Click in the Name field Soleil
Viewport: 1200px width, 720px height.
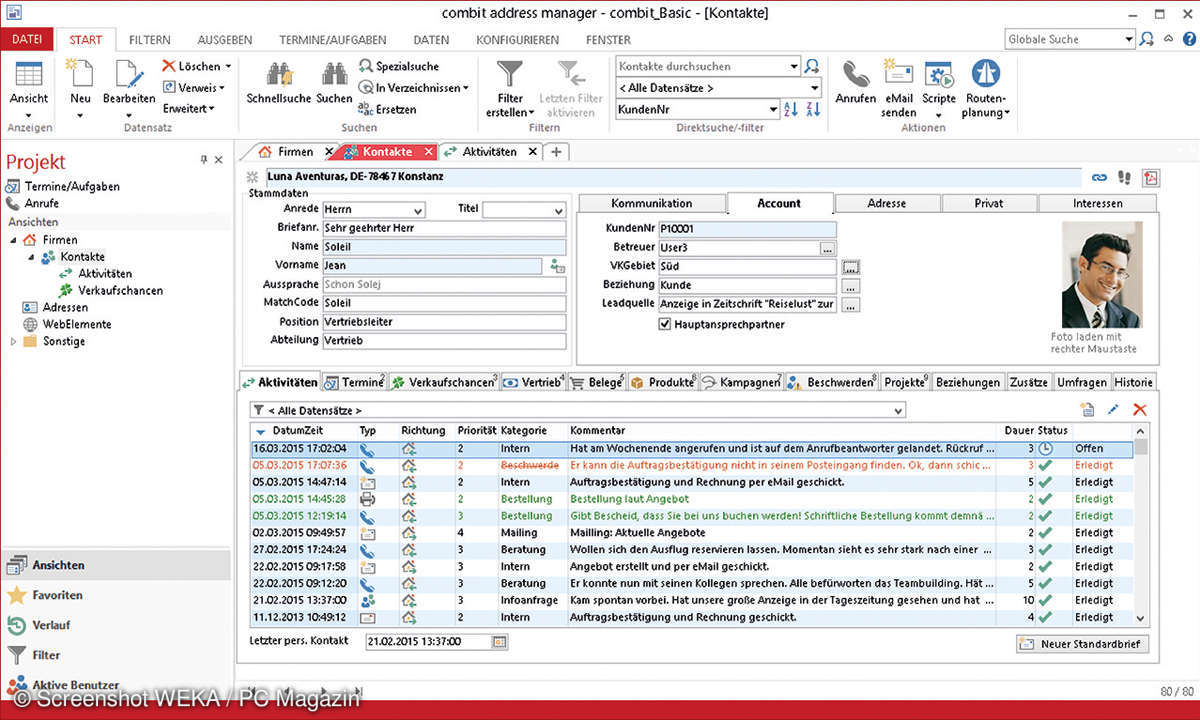click(x=443, y=247)
